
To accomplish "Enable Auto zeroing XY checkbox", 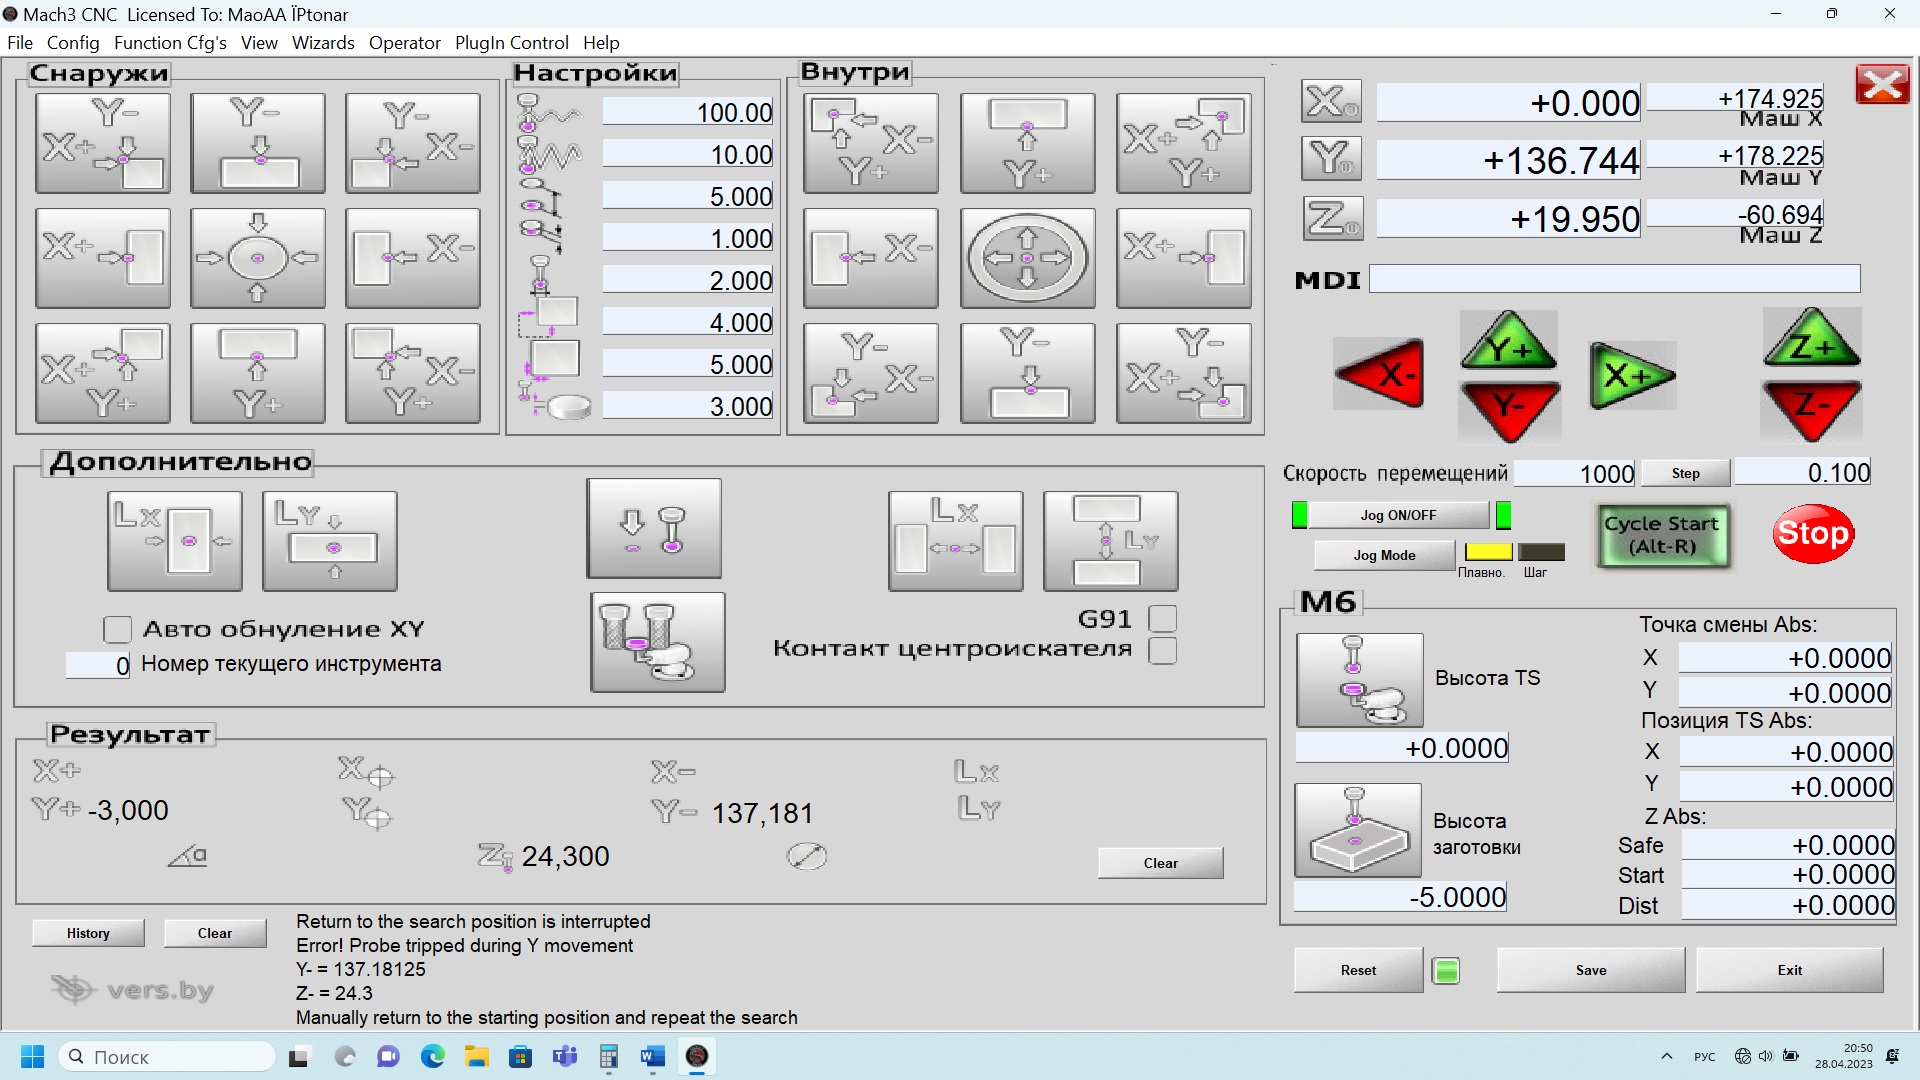I will click(117, 629).
